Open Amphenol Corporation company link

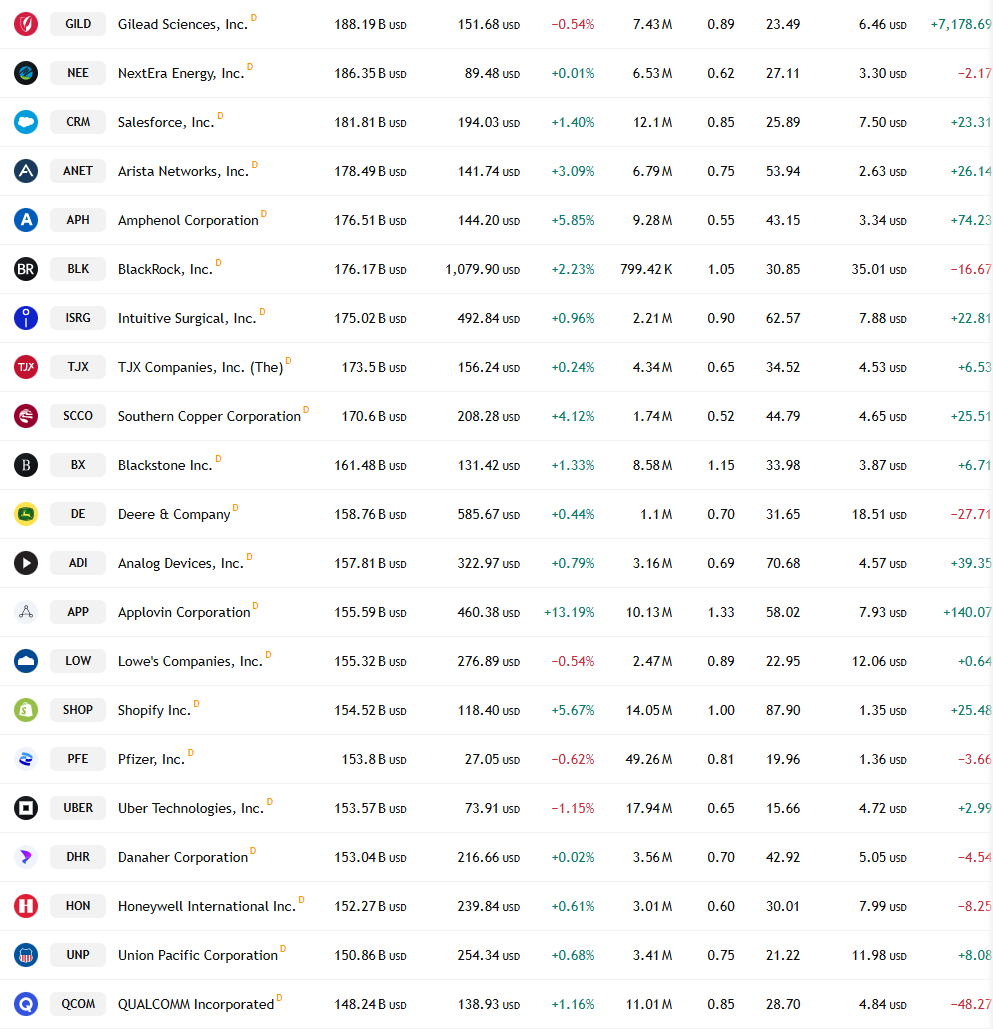click(188, 220)
